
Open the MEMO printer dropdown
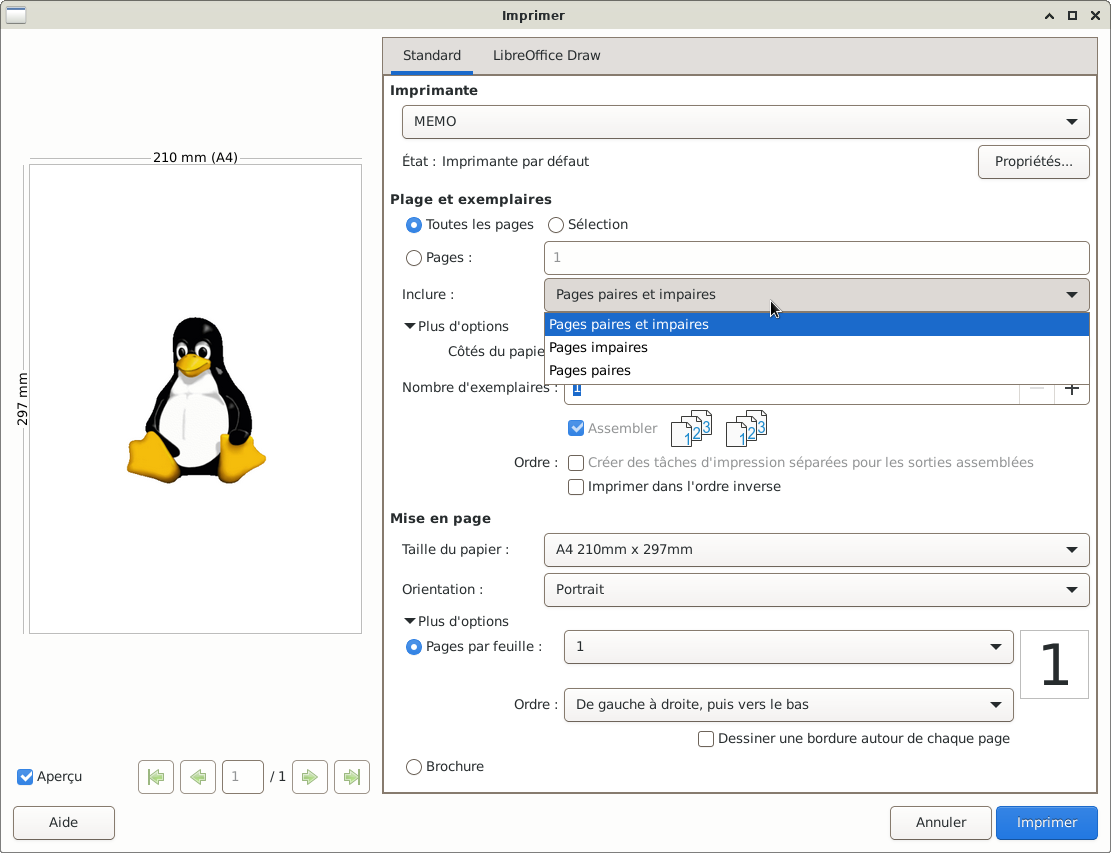745,122
